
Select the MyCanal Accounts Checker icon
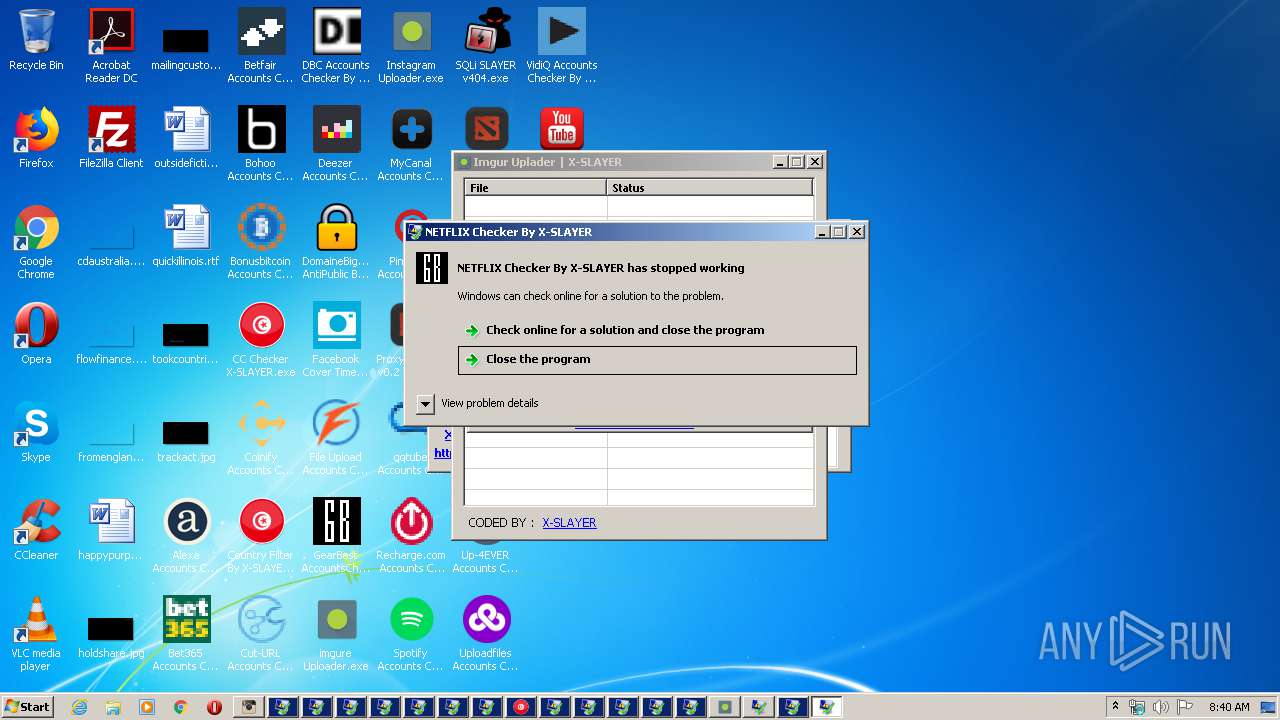click(411, 143)
